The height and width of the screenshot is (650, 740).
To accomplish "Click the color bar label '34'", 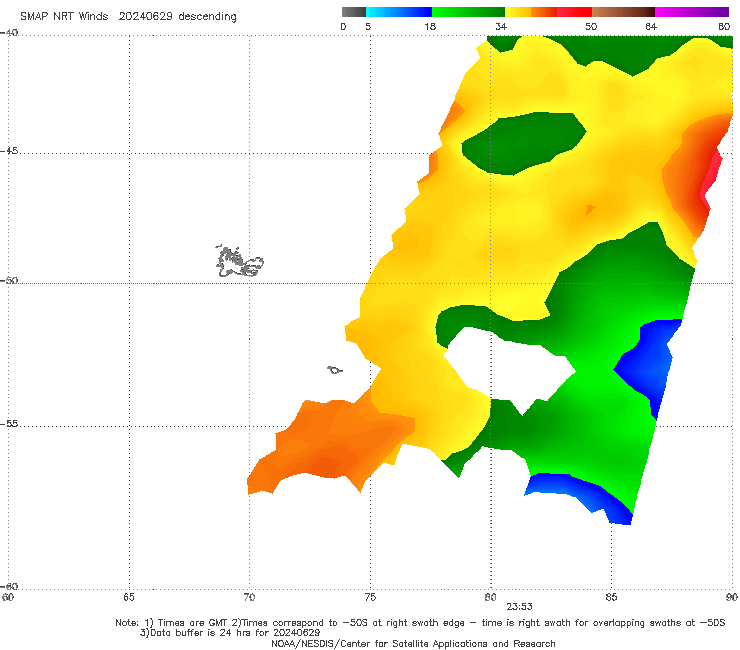I will [x=501, y=27].
